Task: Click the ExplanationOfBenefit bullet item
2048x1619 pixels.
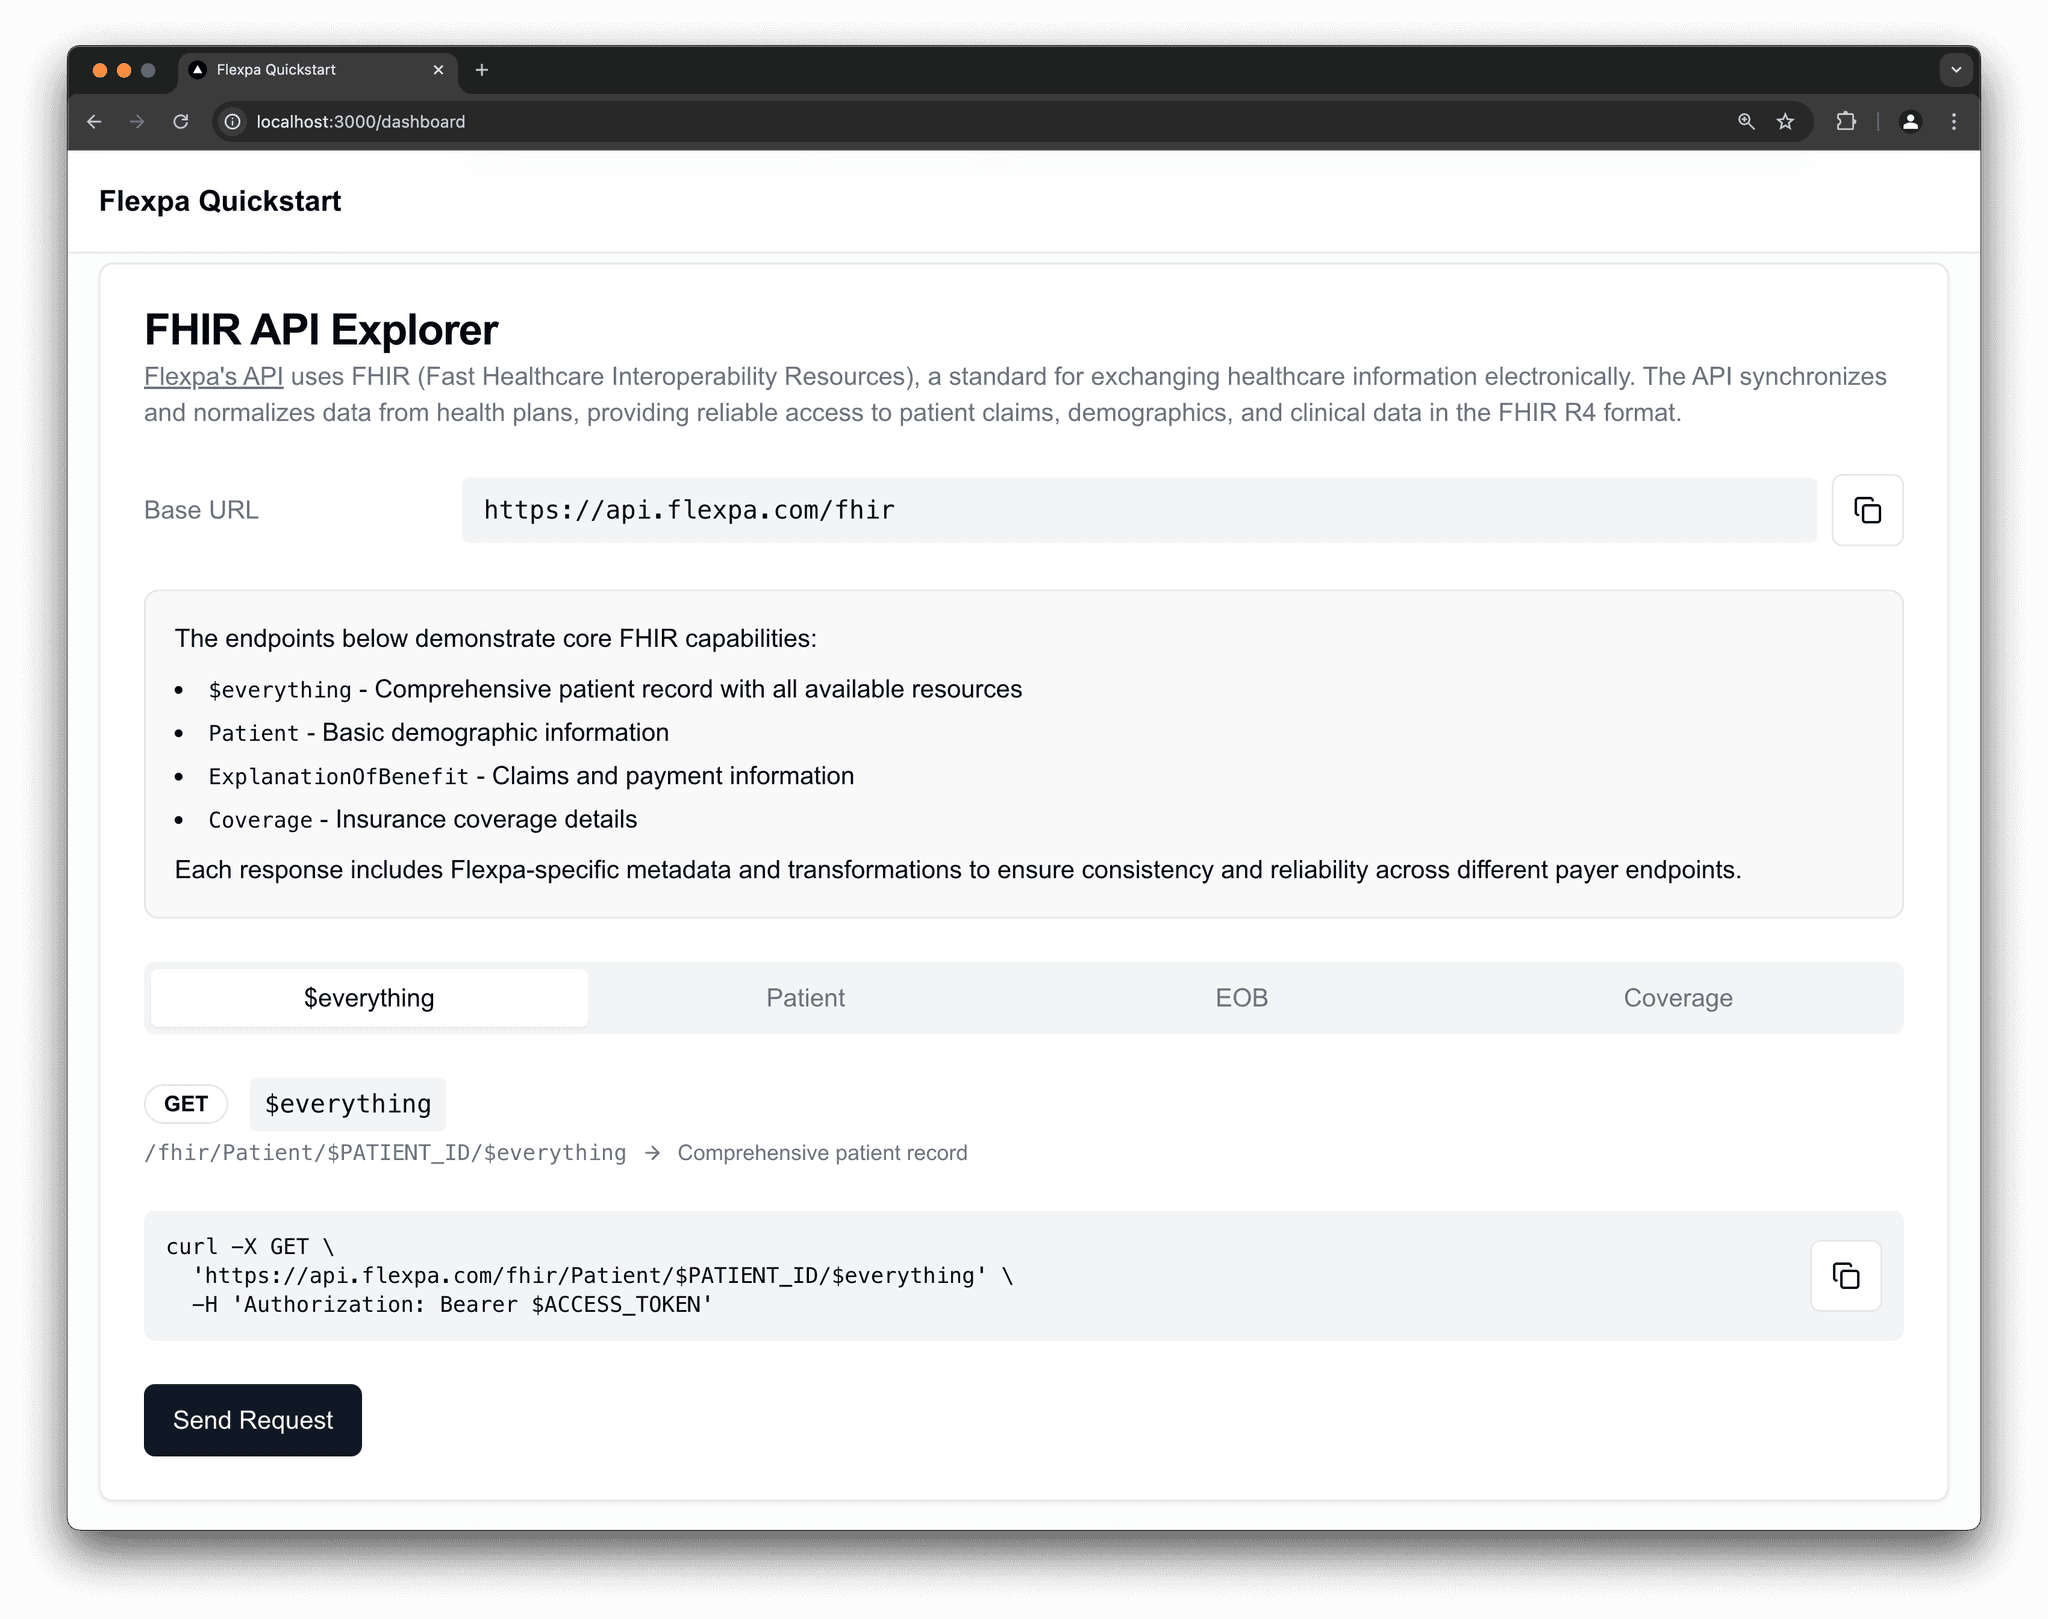Action: click(531, 776)
